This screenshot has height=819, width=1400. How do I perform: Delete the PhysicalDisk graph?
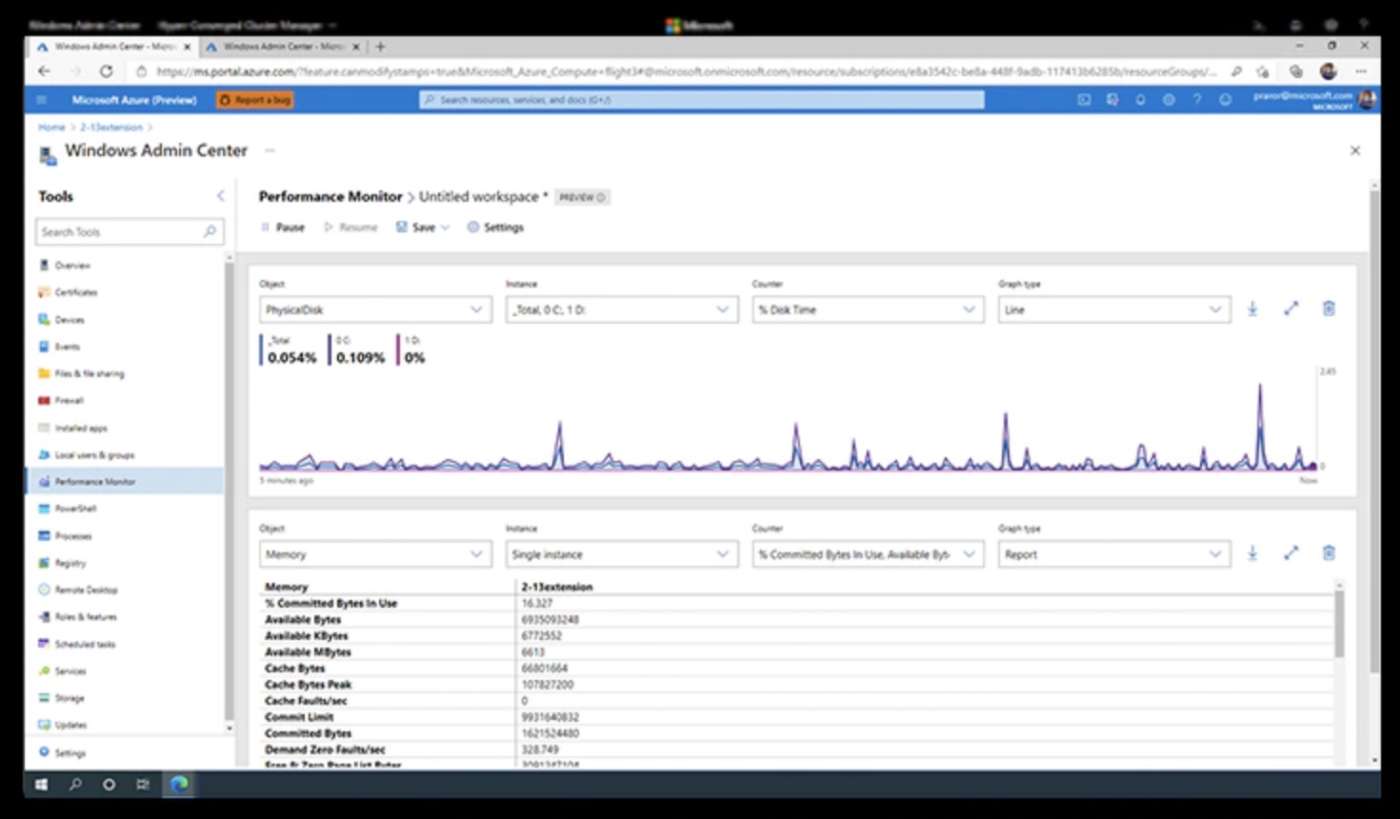click(x=1328, y=310)
